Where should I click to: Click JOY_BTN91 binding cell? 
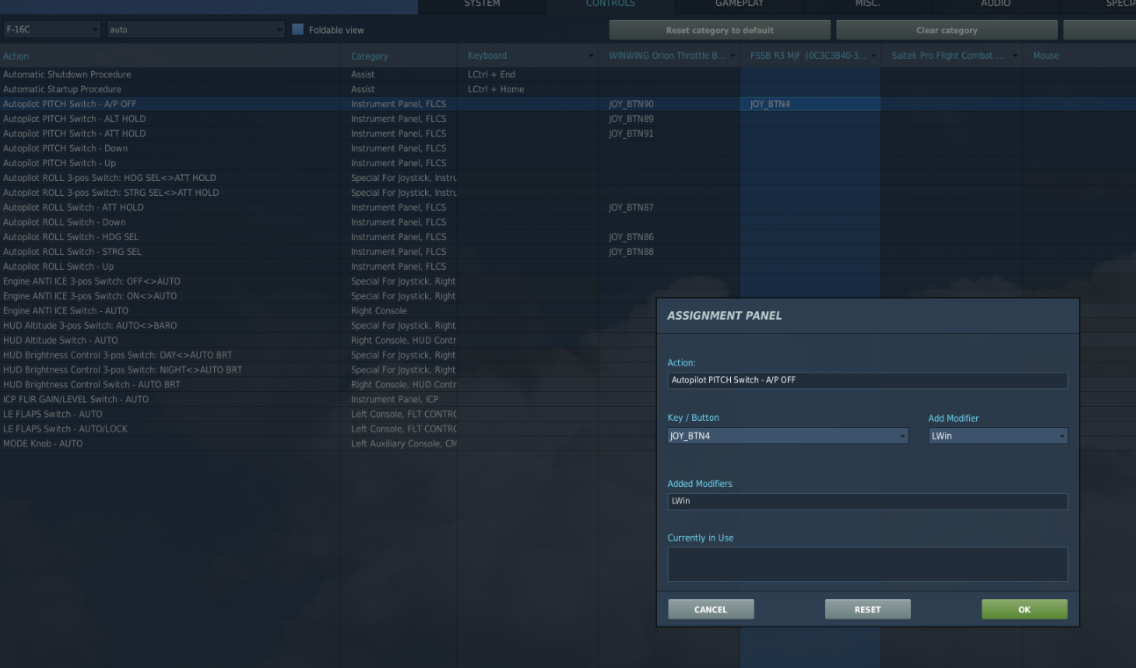click(669, 133)
